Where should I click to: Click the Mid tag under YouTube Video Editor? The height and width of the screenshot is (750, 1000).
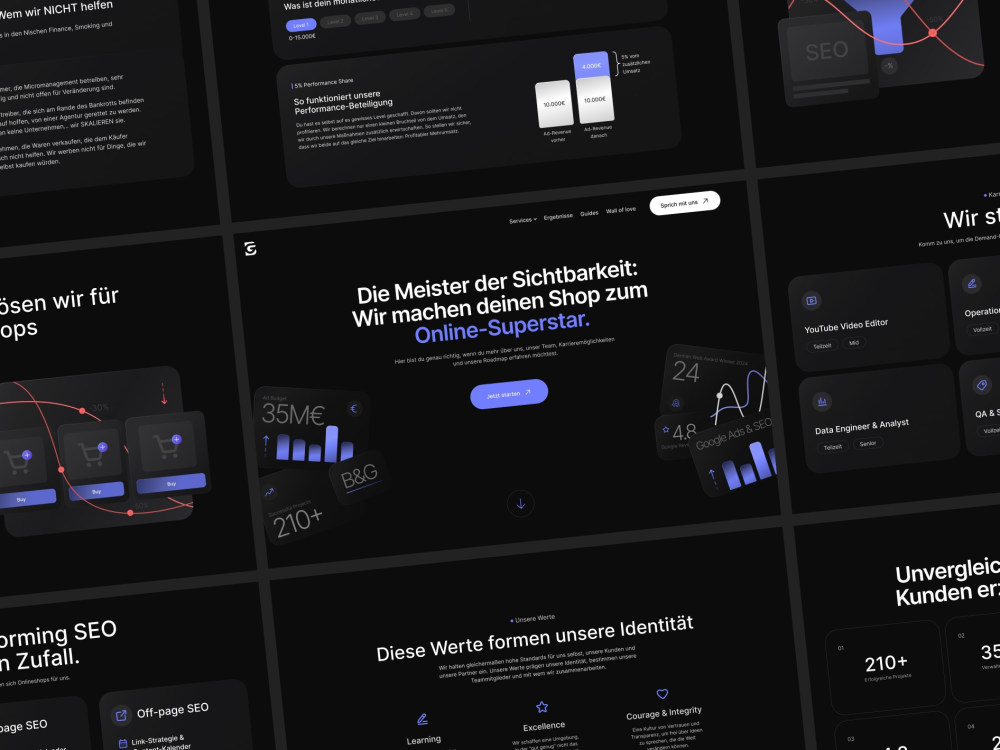[853, 343]
